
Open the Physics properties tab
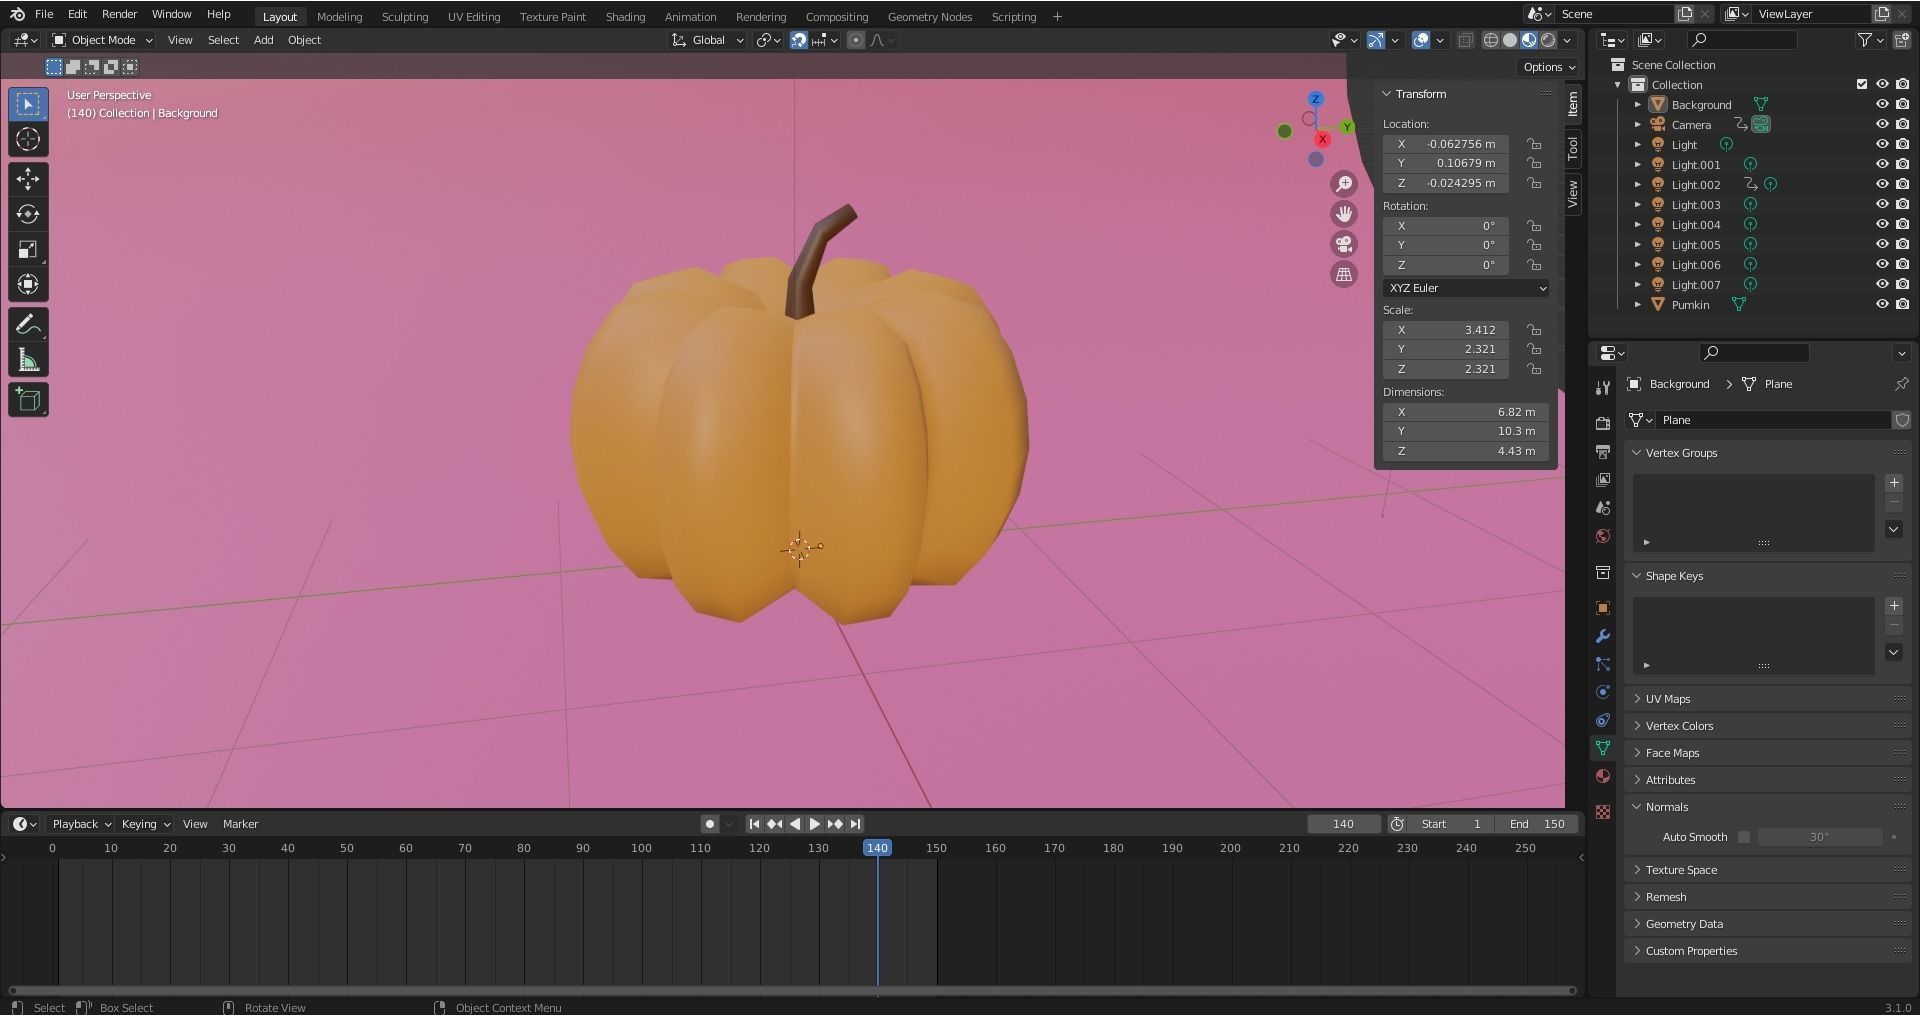click(1603, 692)
